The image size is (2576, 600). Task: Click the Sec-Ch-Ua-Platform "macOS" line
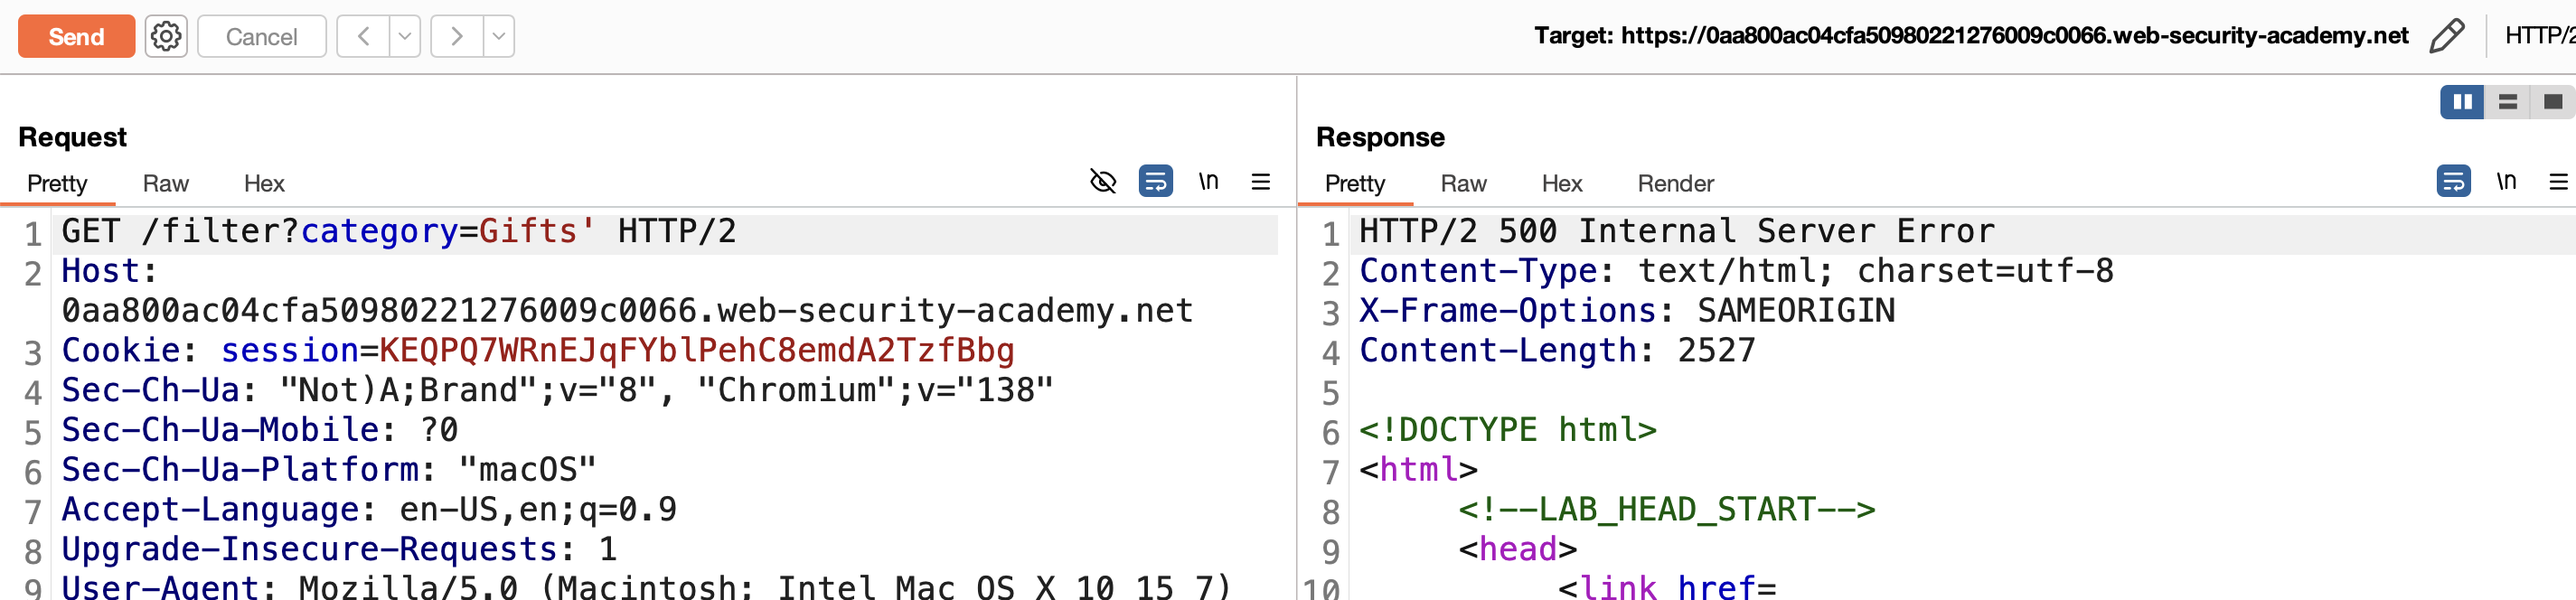coord(329,469)
